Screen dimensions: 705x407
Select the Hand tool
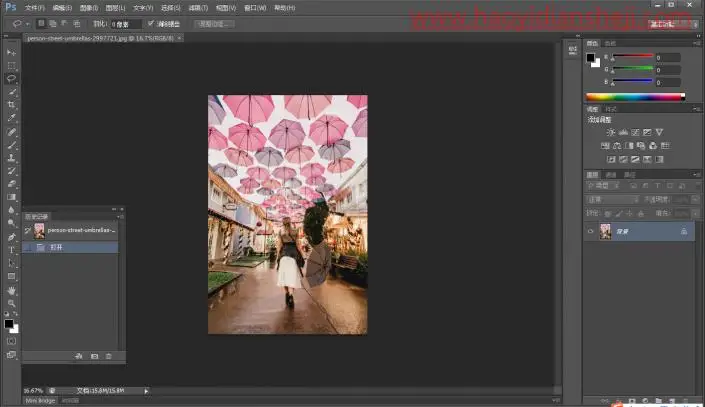[x=11, y=291]
